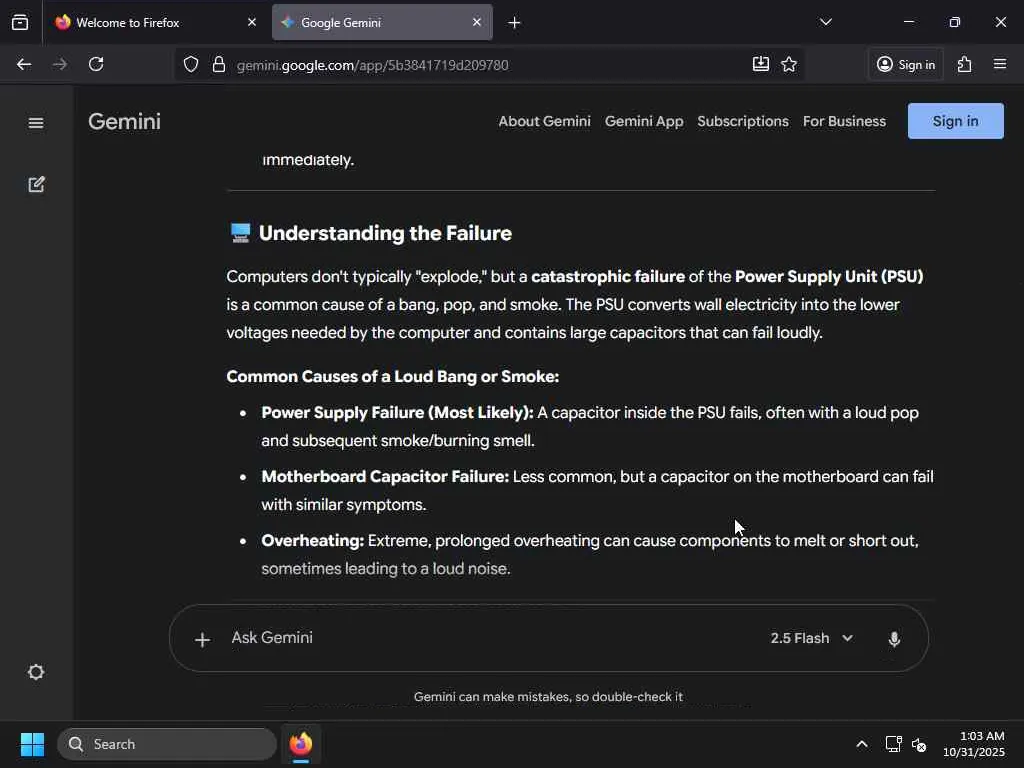This screenshot has width=1024, height=768.
Task: Start a new chat with pencil icon
Action: [x=36, y=184]
